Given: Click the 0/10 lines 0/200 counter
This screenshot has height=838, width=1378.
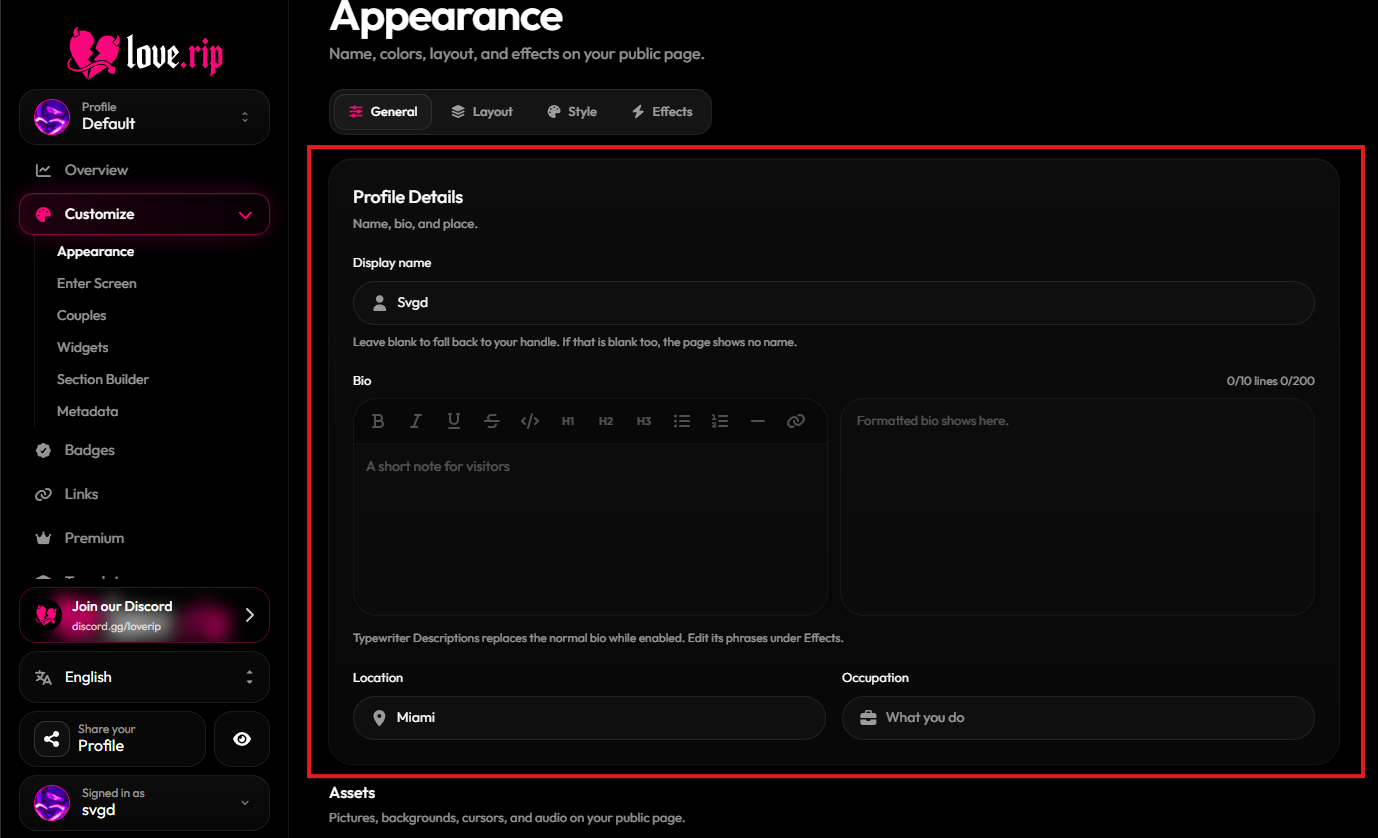Looking at the screenshot, I should pos(1270,381).
